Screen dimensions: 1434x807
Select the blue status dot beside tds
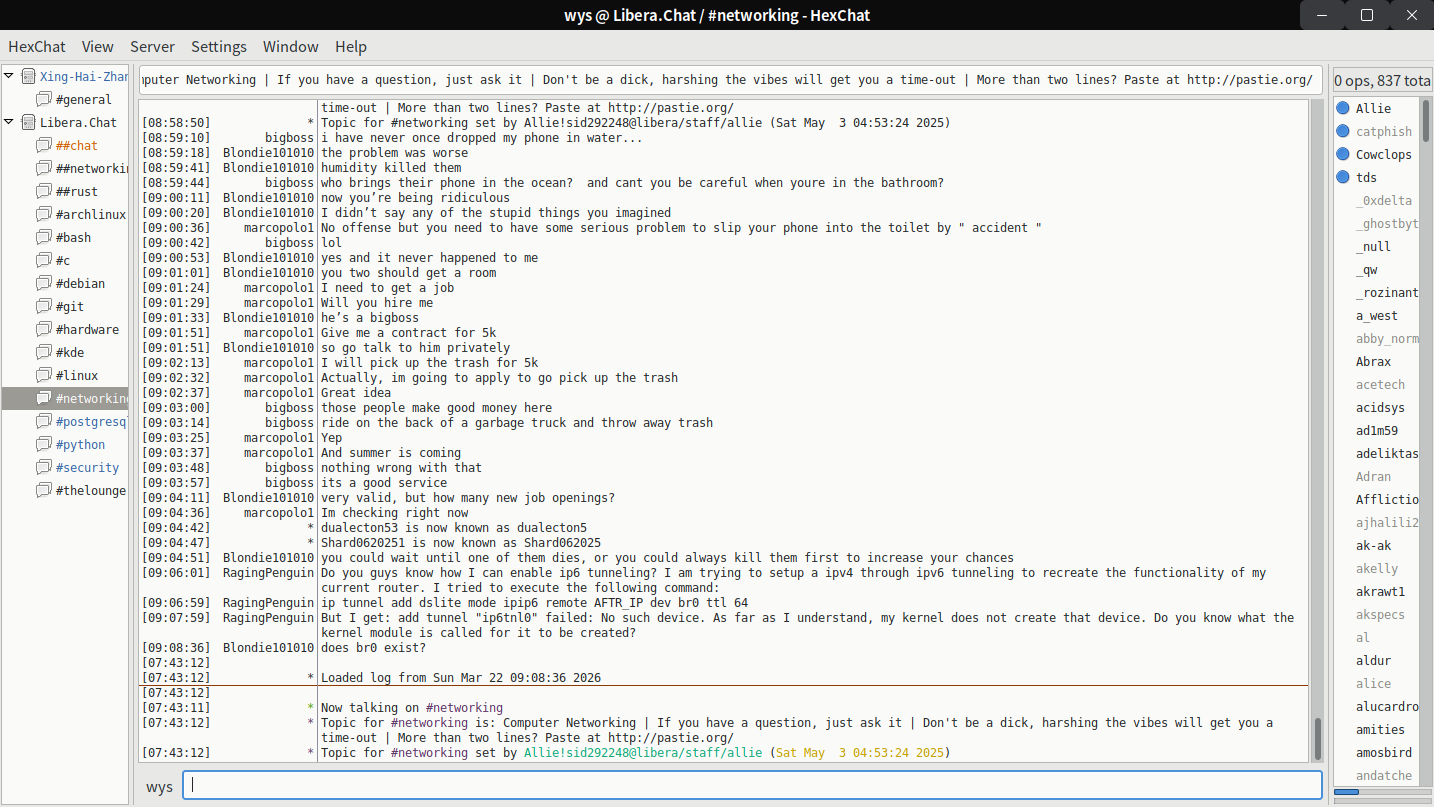tap(1343, 177)
